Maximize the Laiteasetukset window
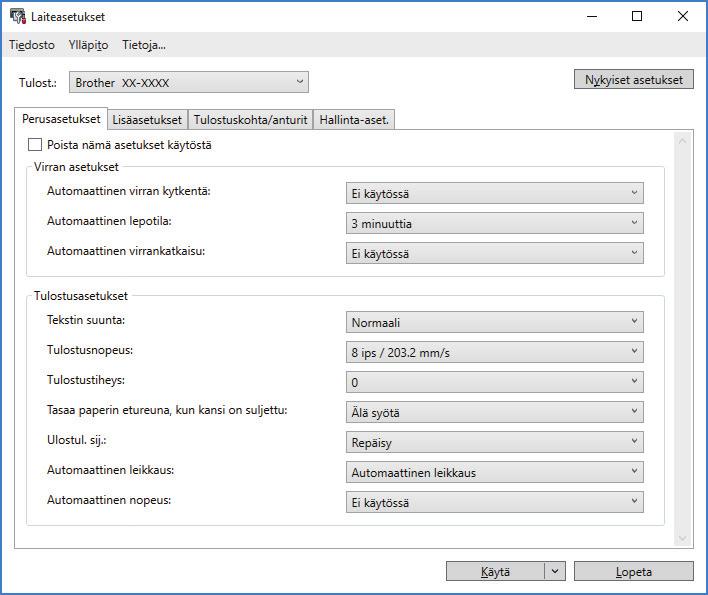708x595 pixels. pos(637,17)
